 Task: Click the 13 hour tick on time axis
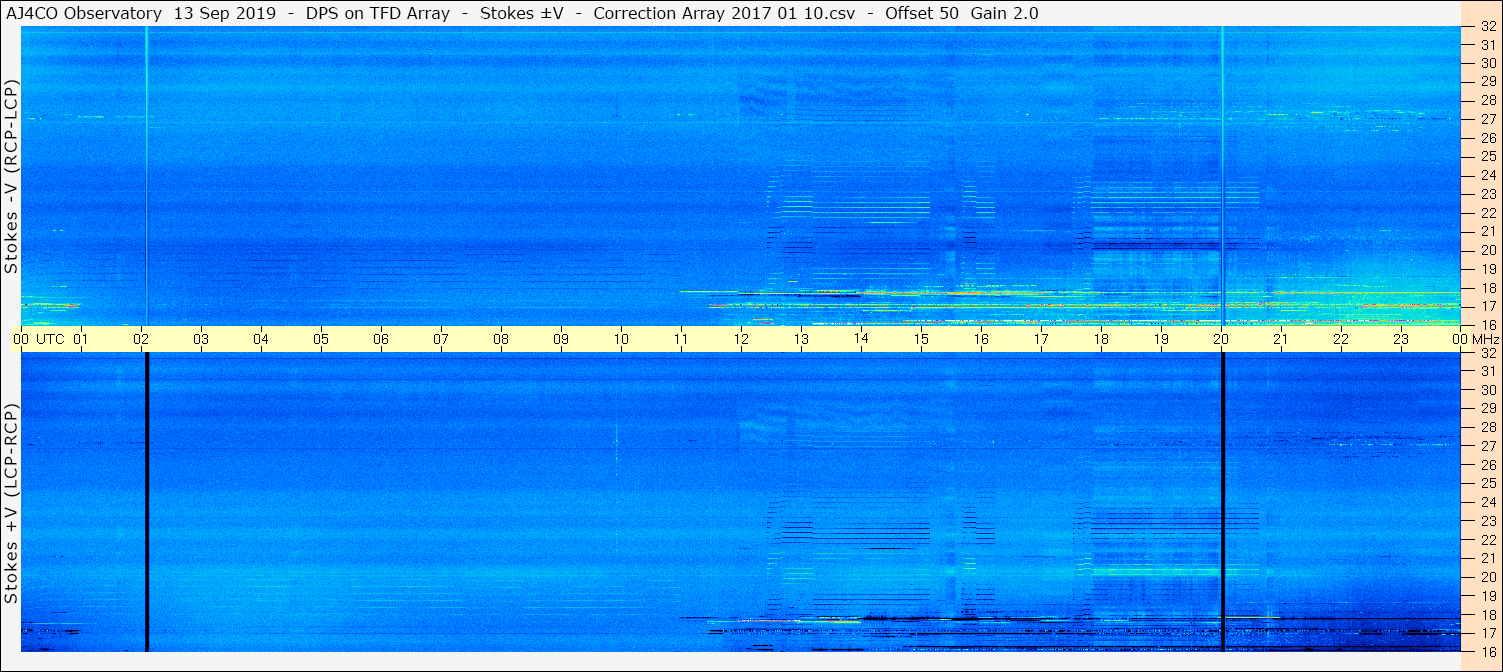coord(801,339)
